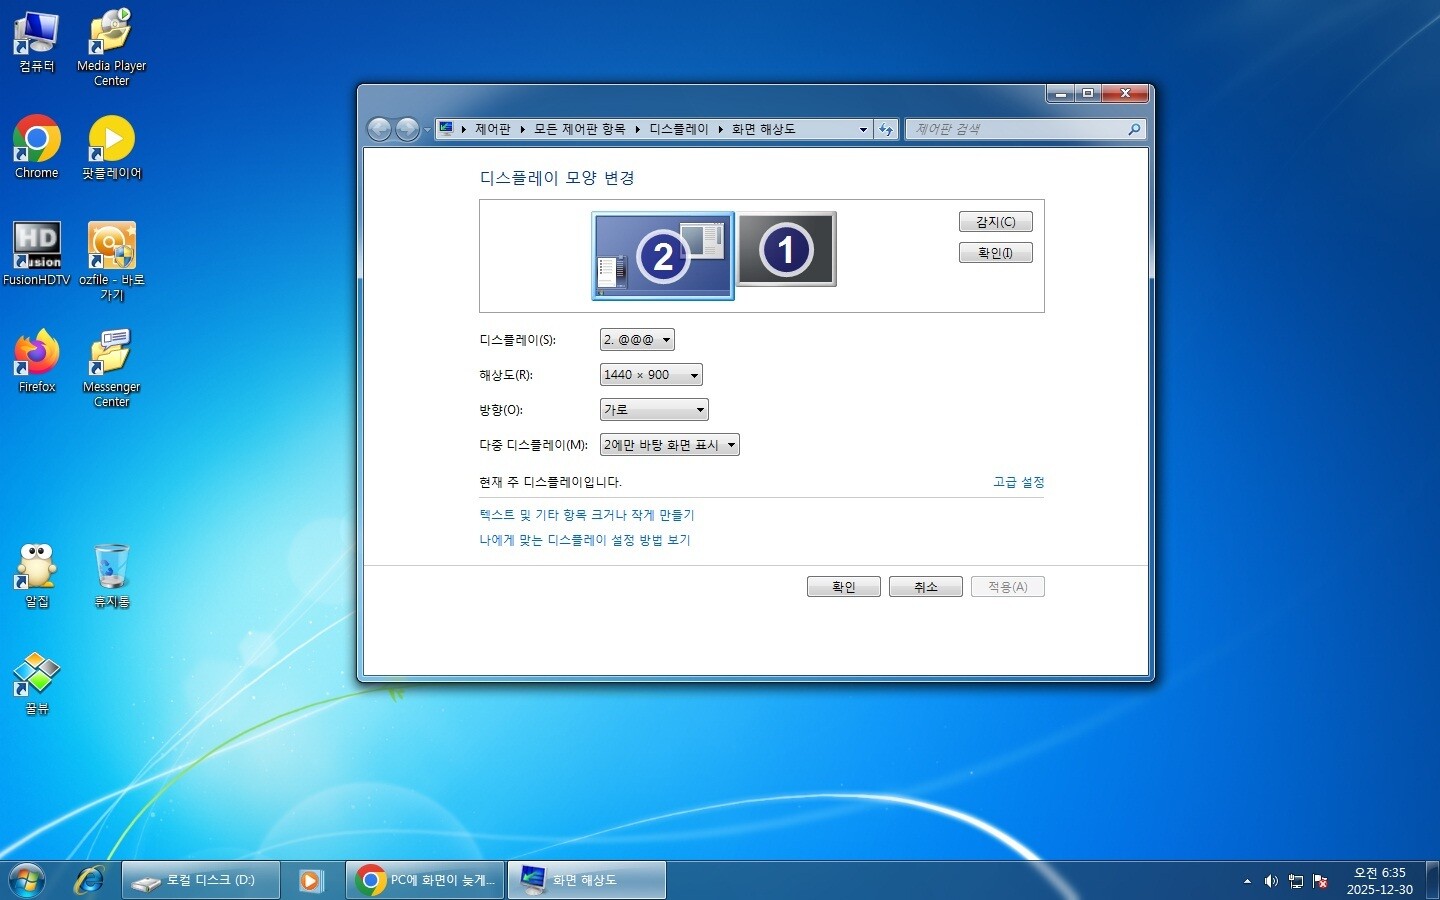Click the 취소 cancel button

coord(925,587)
